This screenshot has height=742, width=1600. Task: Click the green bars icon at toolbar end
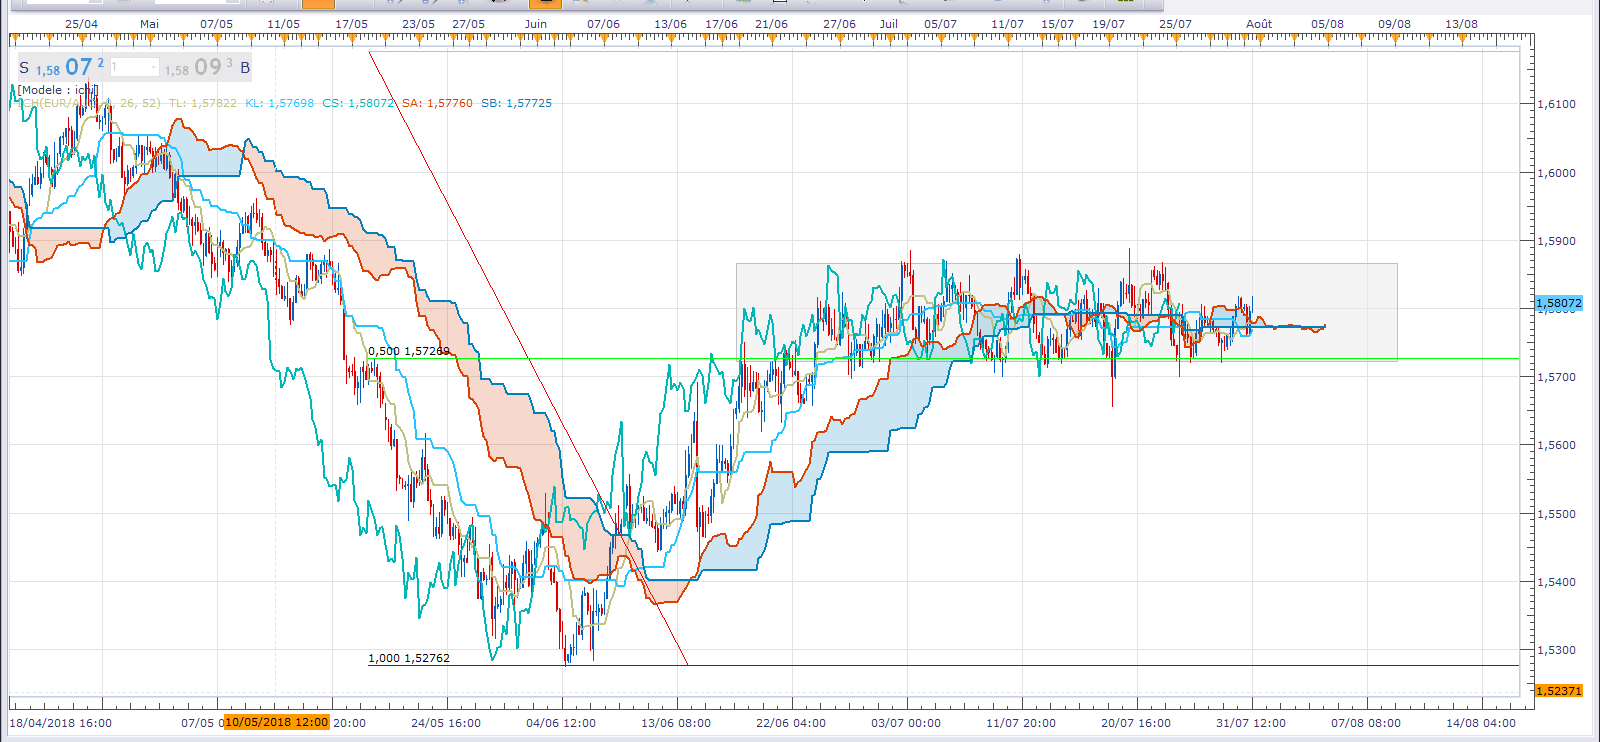point(1125,2)
